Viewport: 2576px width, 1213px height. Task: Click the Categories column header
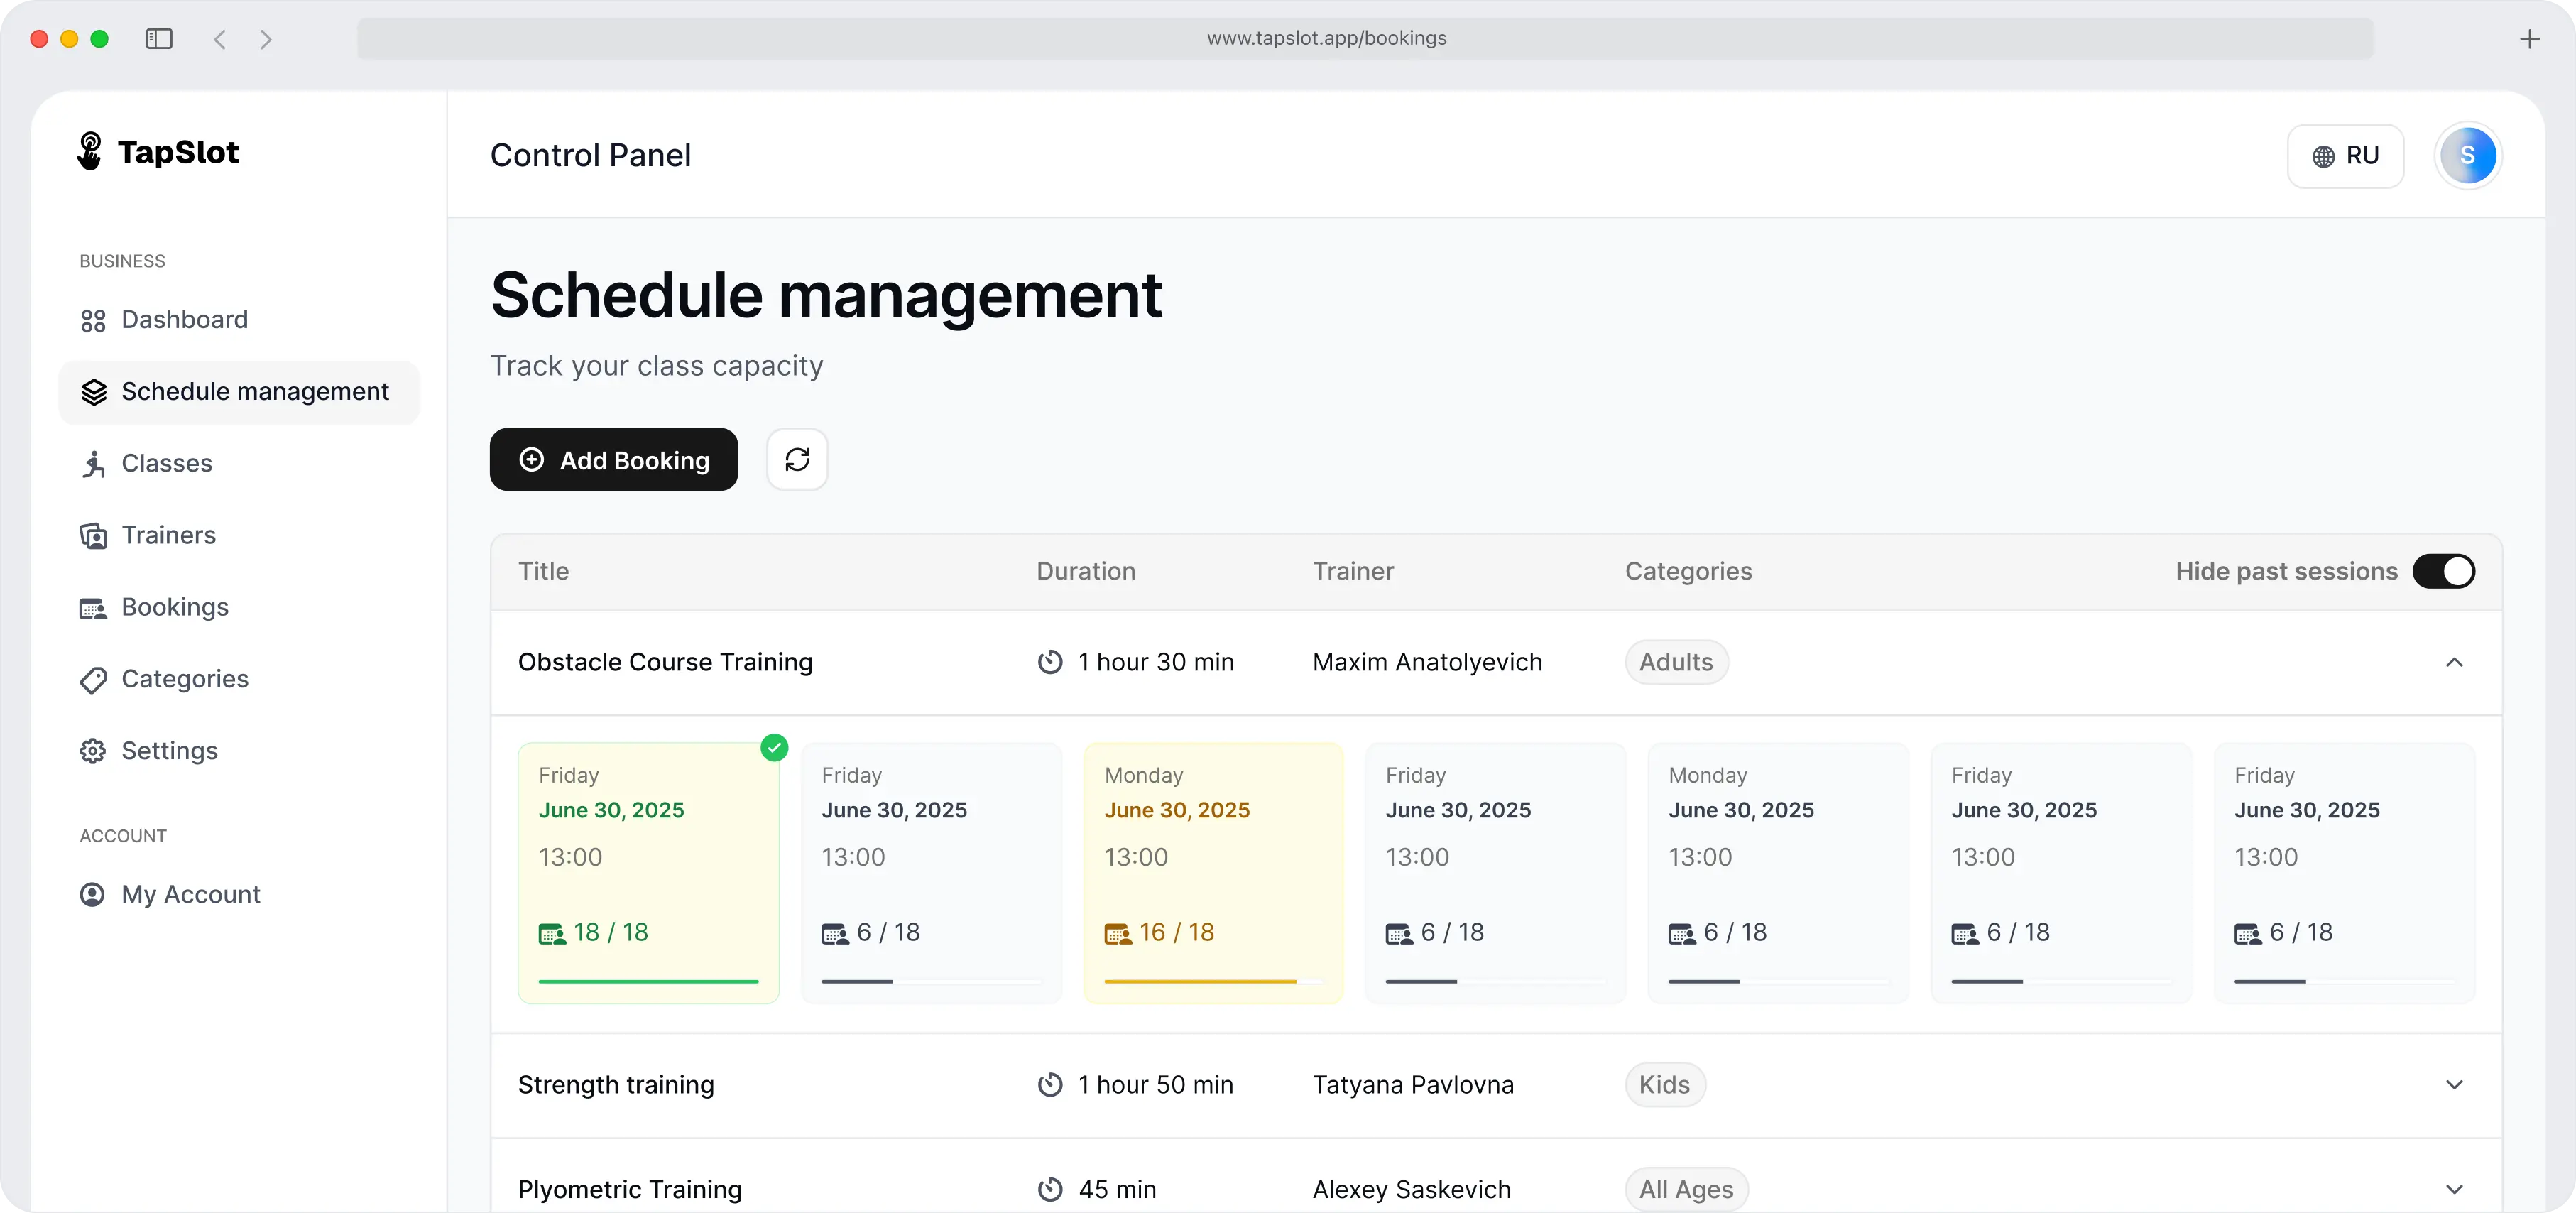(x=1688, y=572)
